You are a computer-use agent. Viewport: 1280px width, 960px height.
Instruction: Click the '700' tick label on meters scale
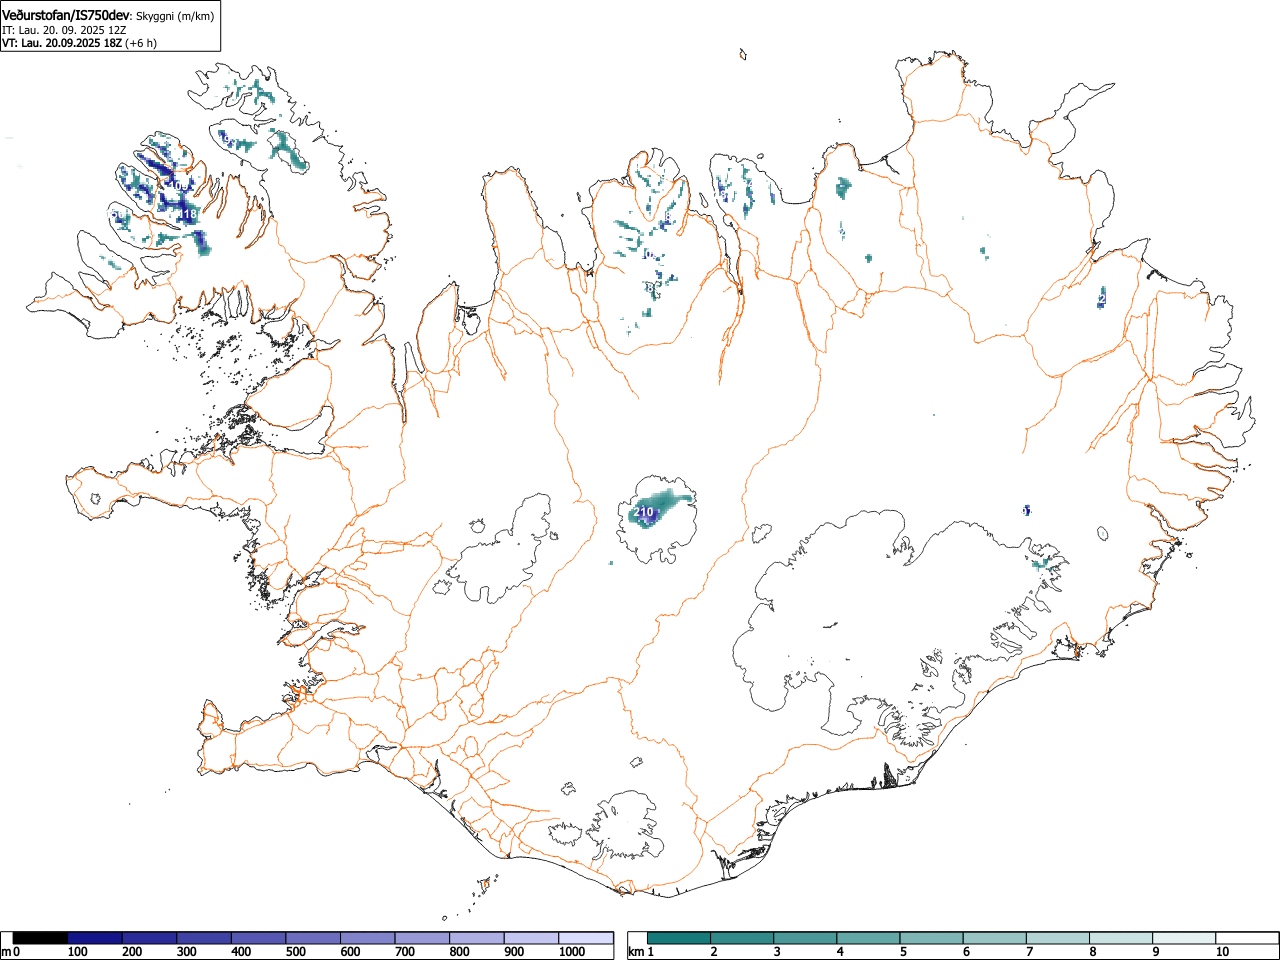[404, 952]
